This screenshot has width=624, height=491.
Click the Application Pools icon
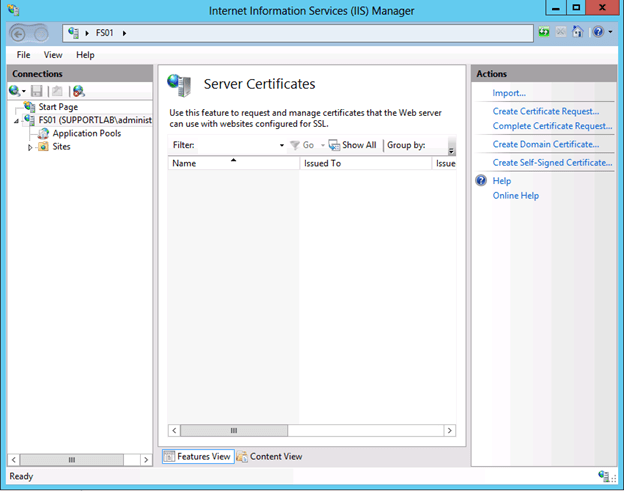tap(43, 133)
